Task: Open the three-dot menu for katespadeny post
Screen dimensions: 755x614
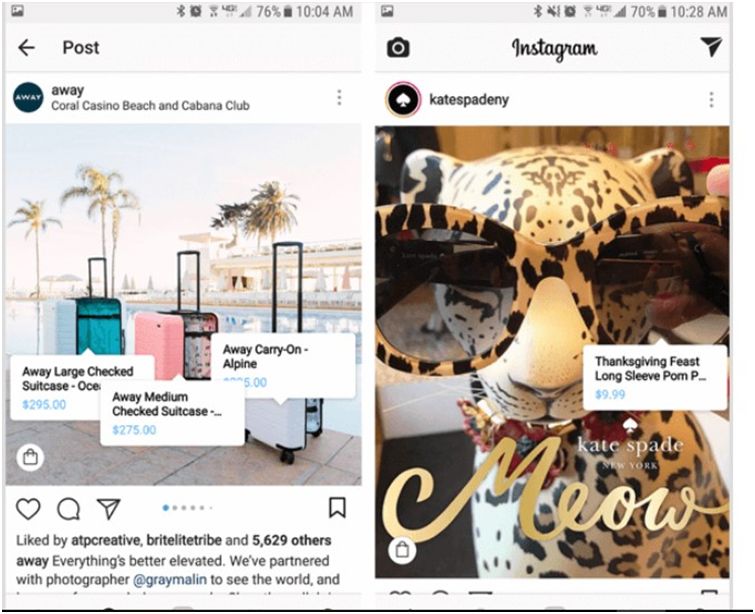Action: [711, 100]
